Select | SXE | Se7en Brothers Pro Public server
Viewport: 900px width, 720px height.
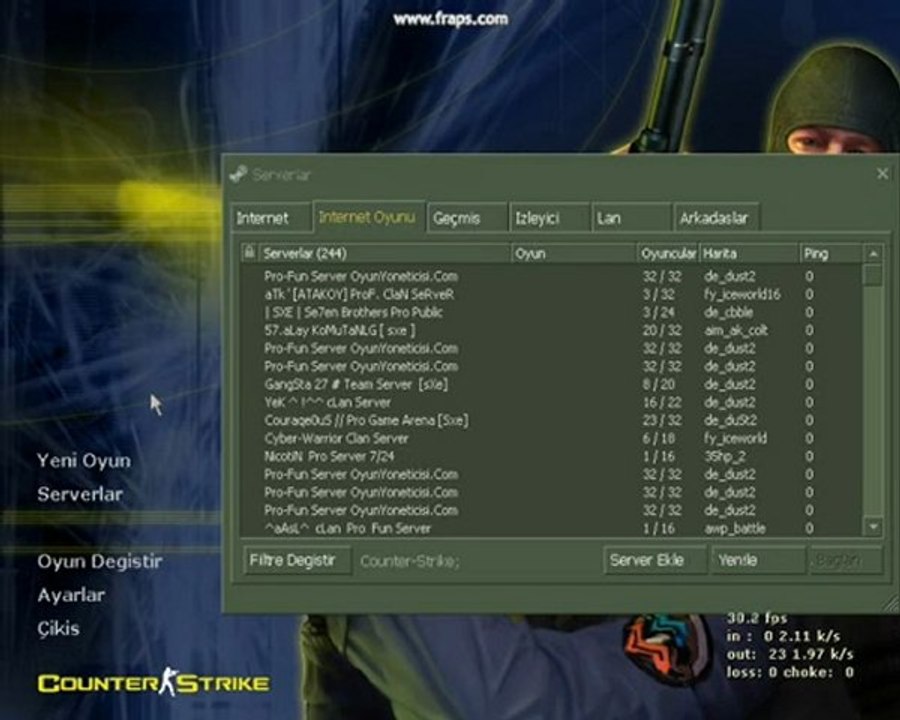pos(551,312)
